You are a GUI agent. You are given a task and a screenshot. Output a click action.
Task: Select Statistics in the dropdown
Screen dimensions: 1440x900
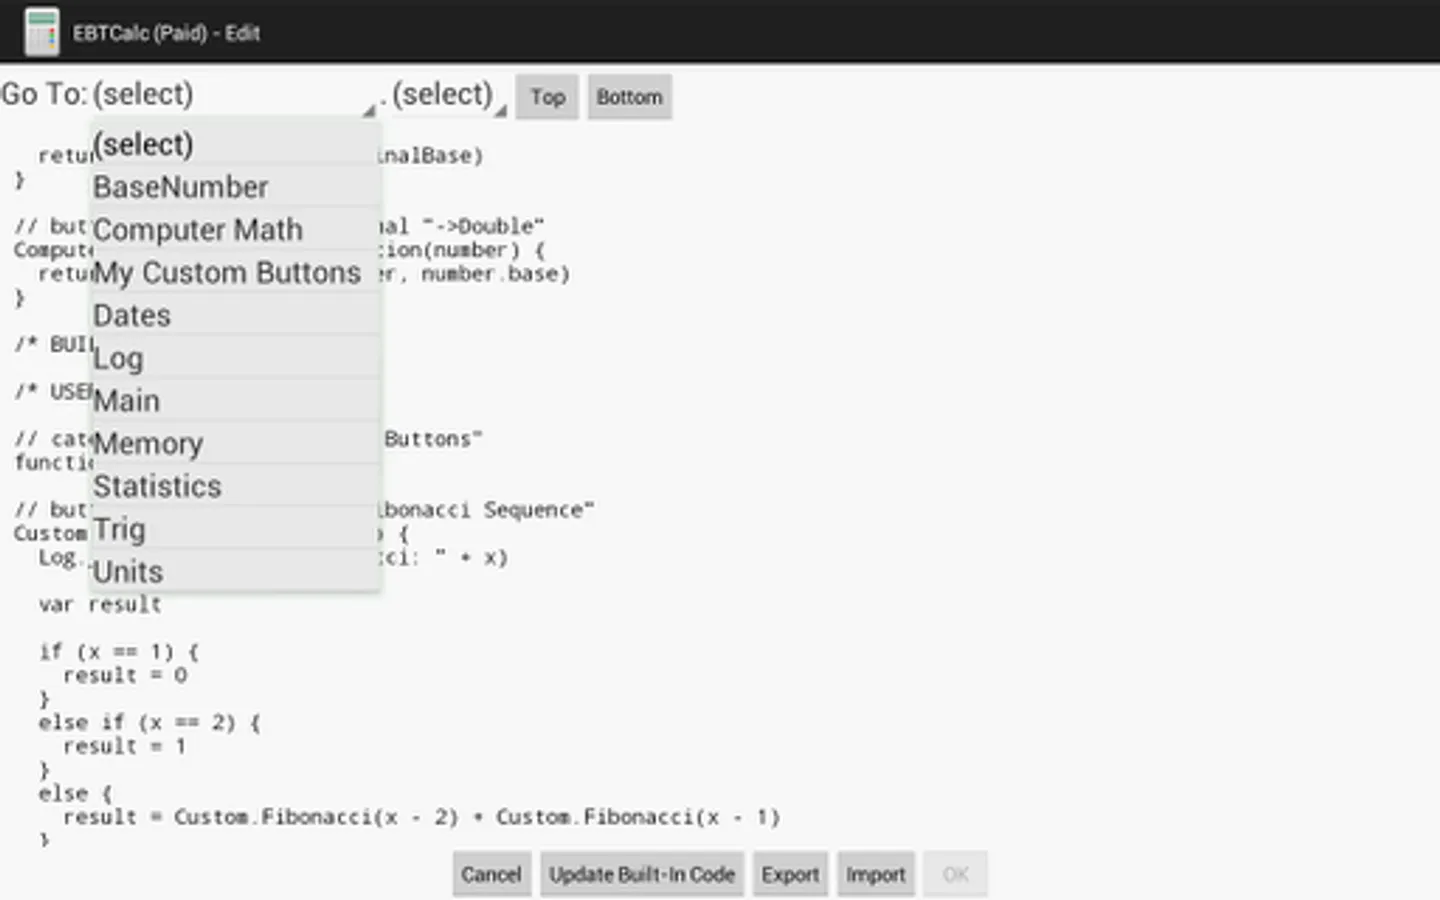pyautogui.click(x=235, y=487)
